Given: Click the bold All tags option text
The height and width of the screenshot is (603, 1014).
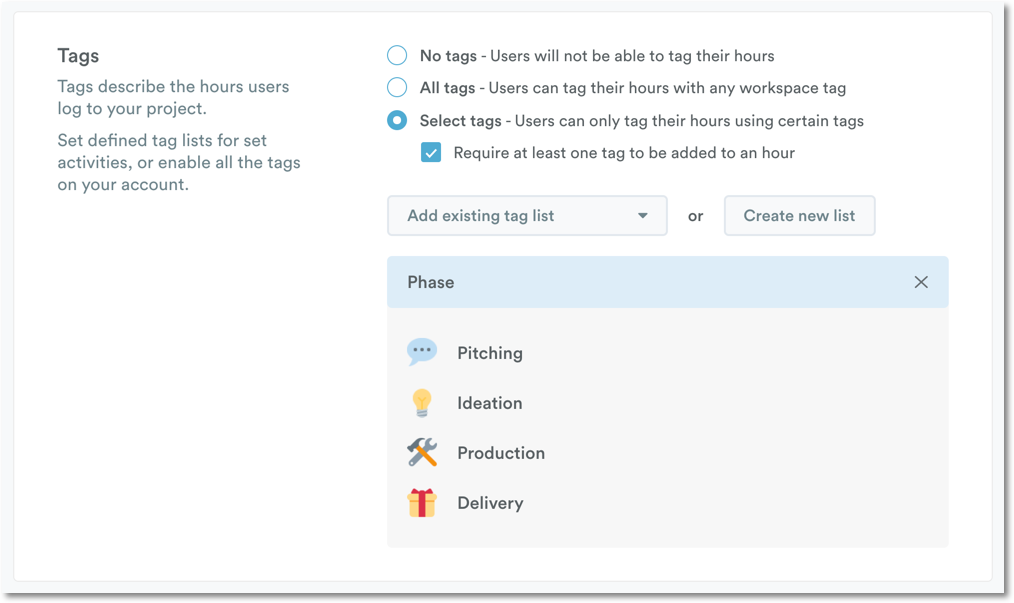Looking at the screenshot, I should tap(447, 88).
